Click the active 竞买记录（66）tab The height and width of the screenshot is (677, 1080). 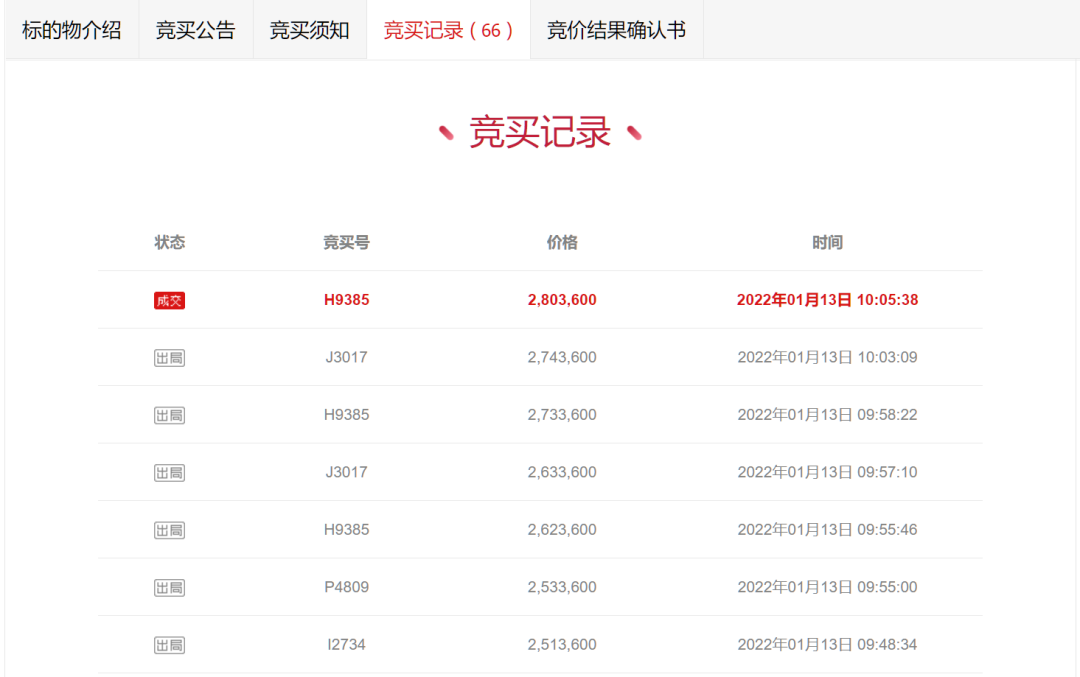point(448,30)
